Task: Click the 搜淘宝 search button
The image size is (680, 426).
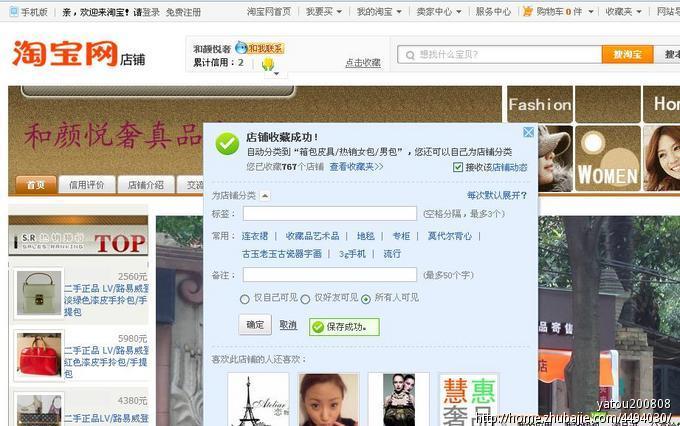Action: click(x=628, y=55)
